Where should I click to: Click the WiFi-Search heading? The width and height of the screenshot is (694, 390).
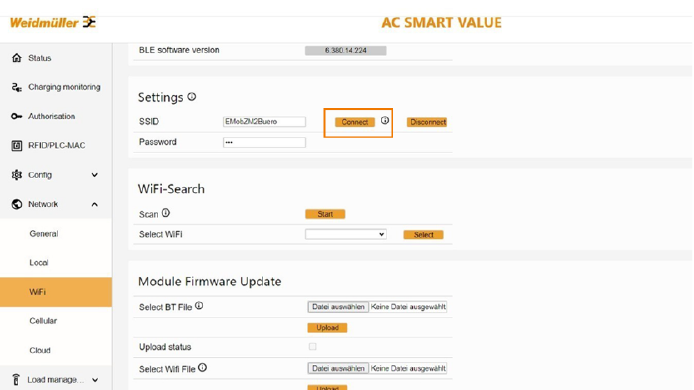[x=171, y=189]
